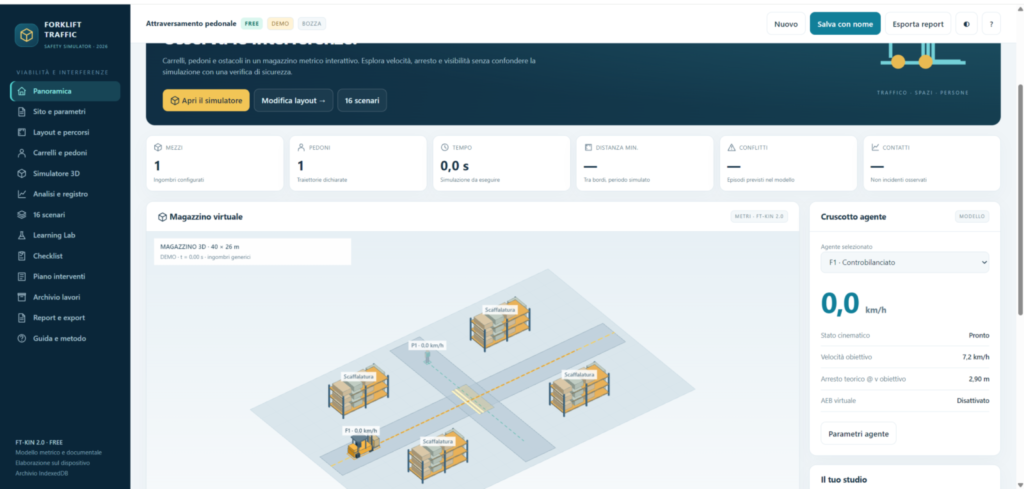The image size is (1024, 489).
Task: Click the page vertical scrollbar
Action: click(x=1019, y=196)
